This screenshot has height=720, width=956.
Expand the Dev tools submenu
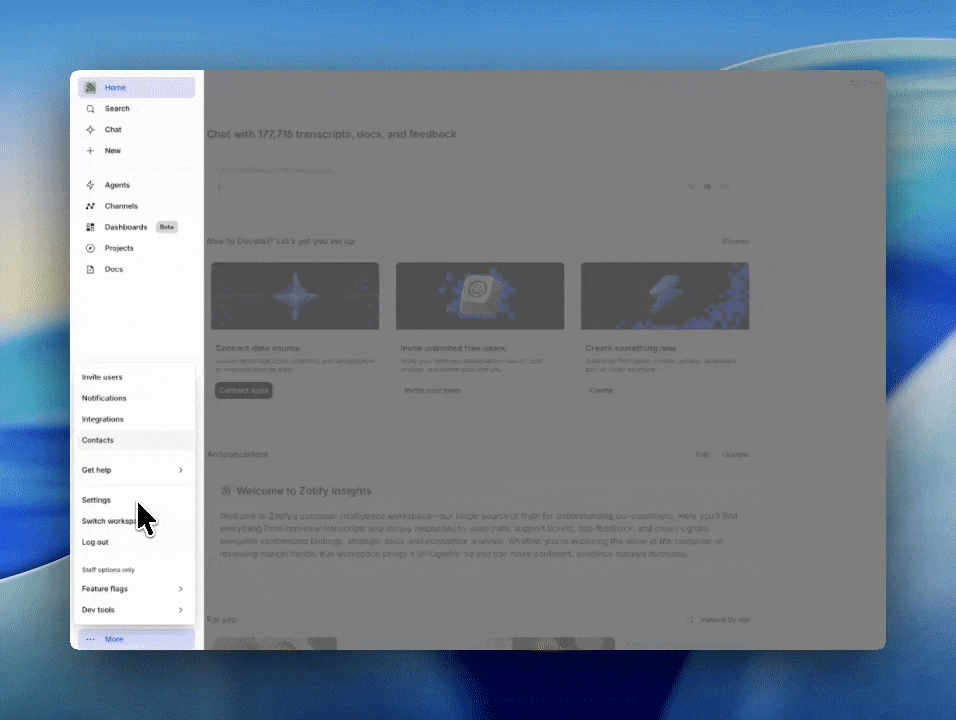pyautogui.click(x=134, y=610)
